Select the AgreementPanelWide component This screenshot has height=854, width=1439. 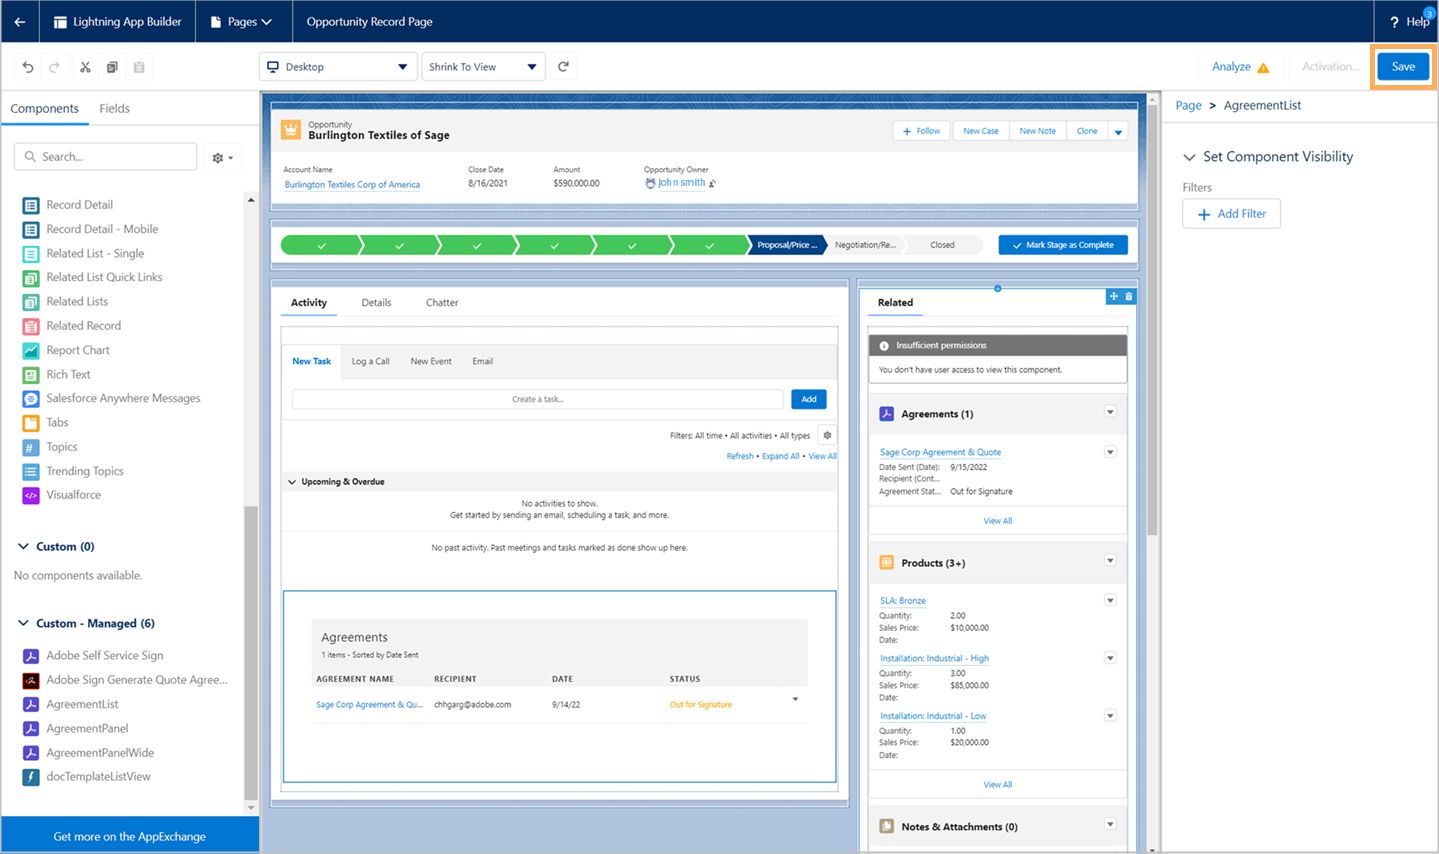pyautogui.click(x=100, y=753)
